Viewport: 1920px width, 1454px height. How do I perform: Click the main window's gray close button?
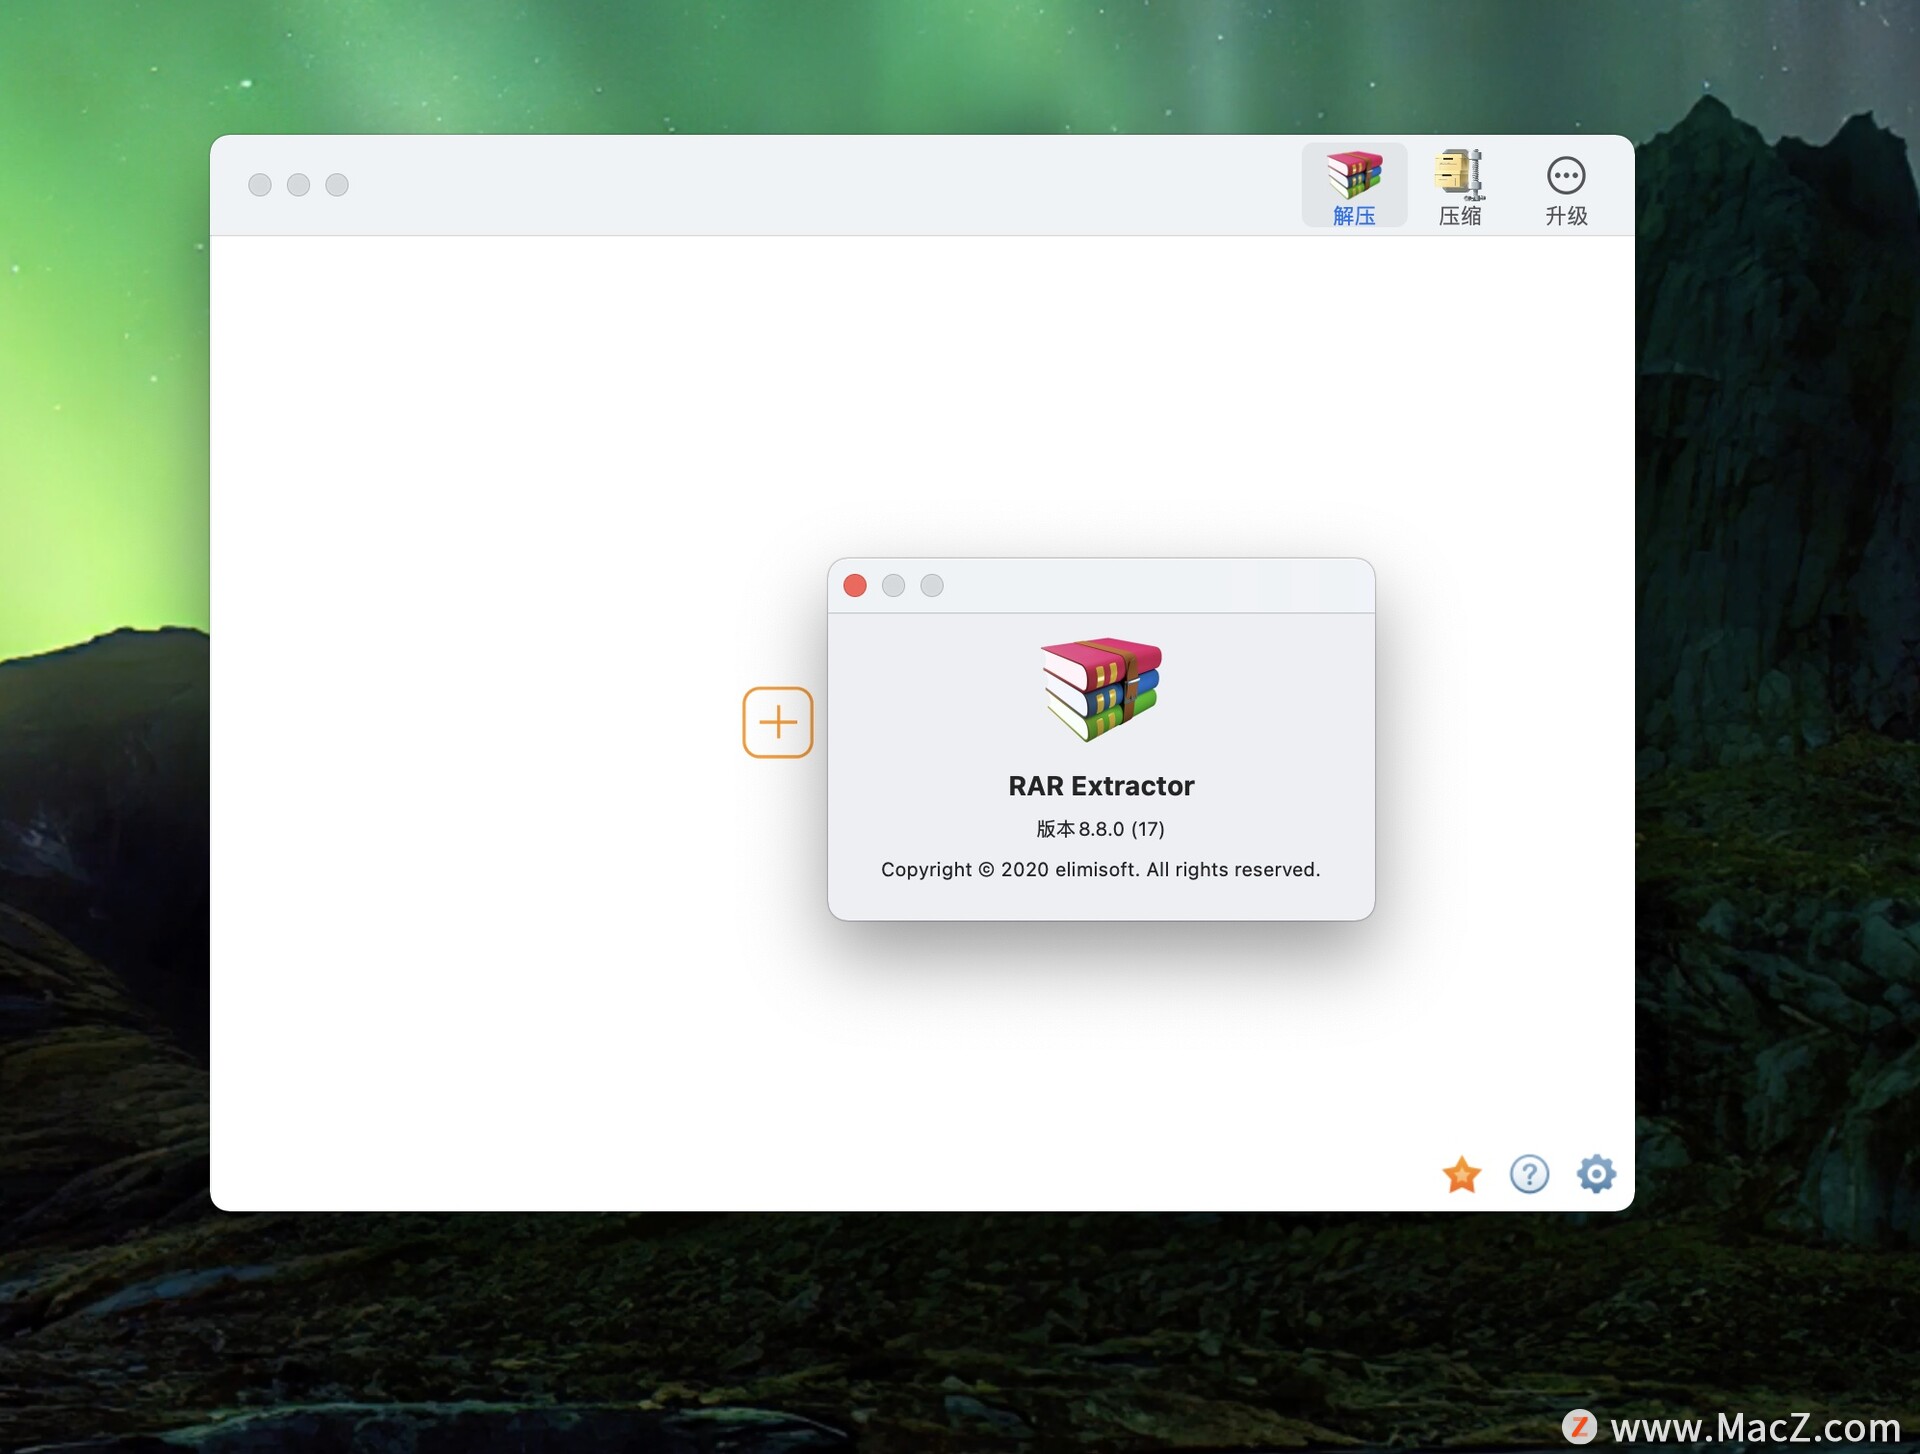[x=260, y=185]
